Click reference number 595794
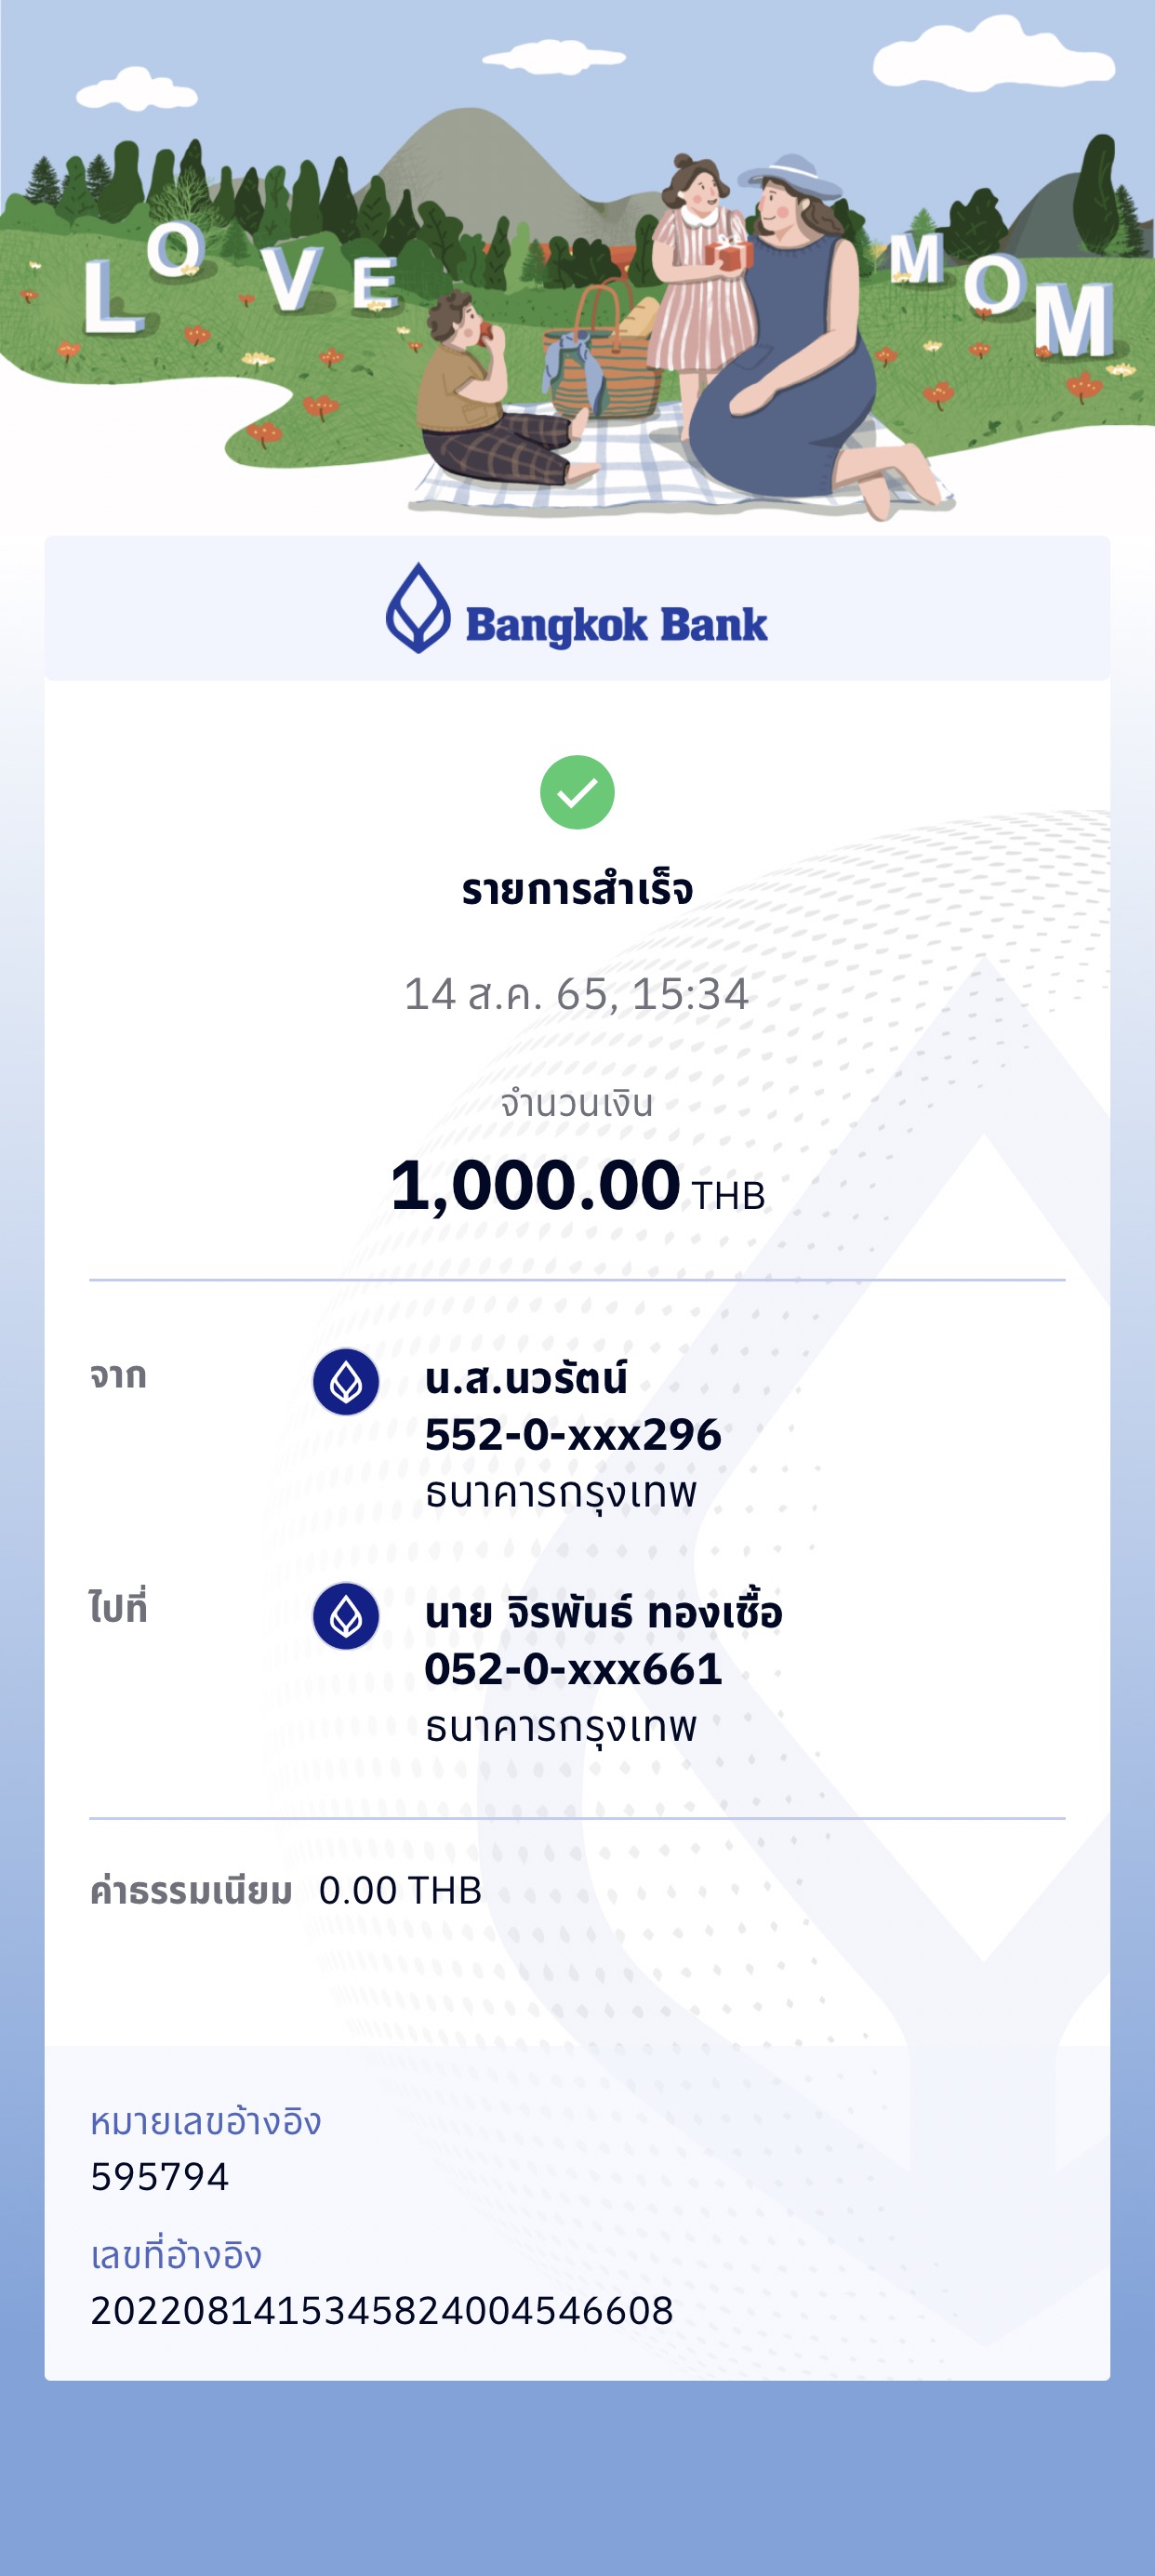The width and height of the screenshot is (1155, 2576). (x=160, y=2176)
